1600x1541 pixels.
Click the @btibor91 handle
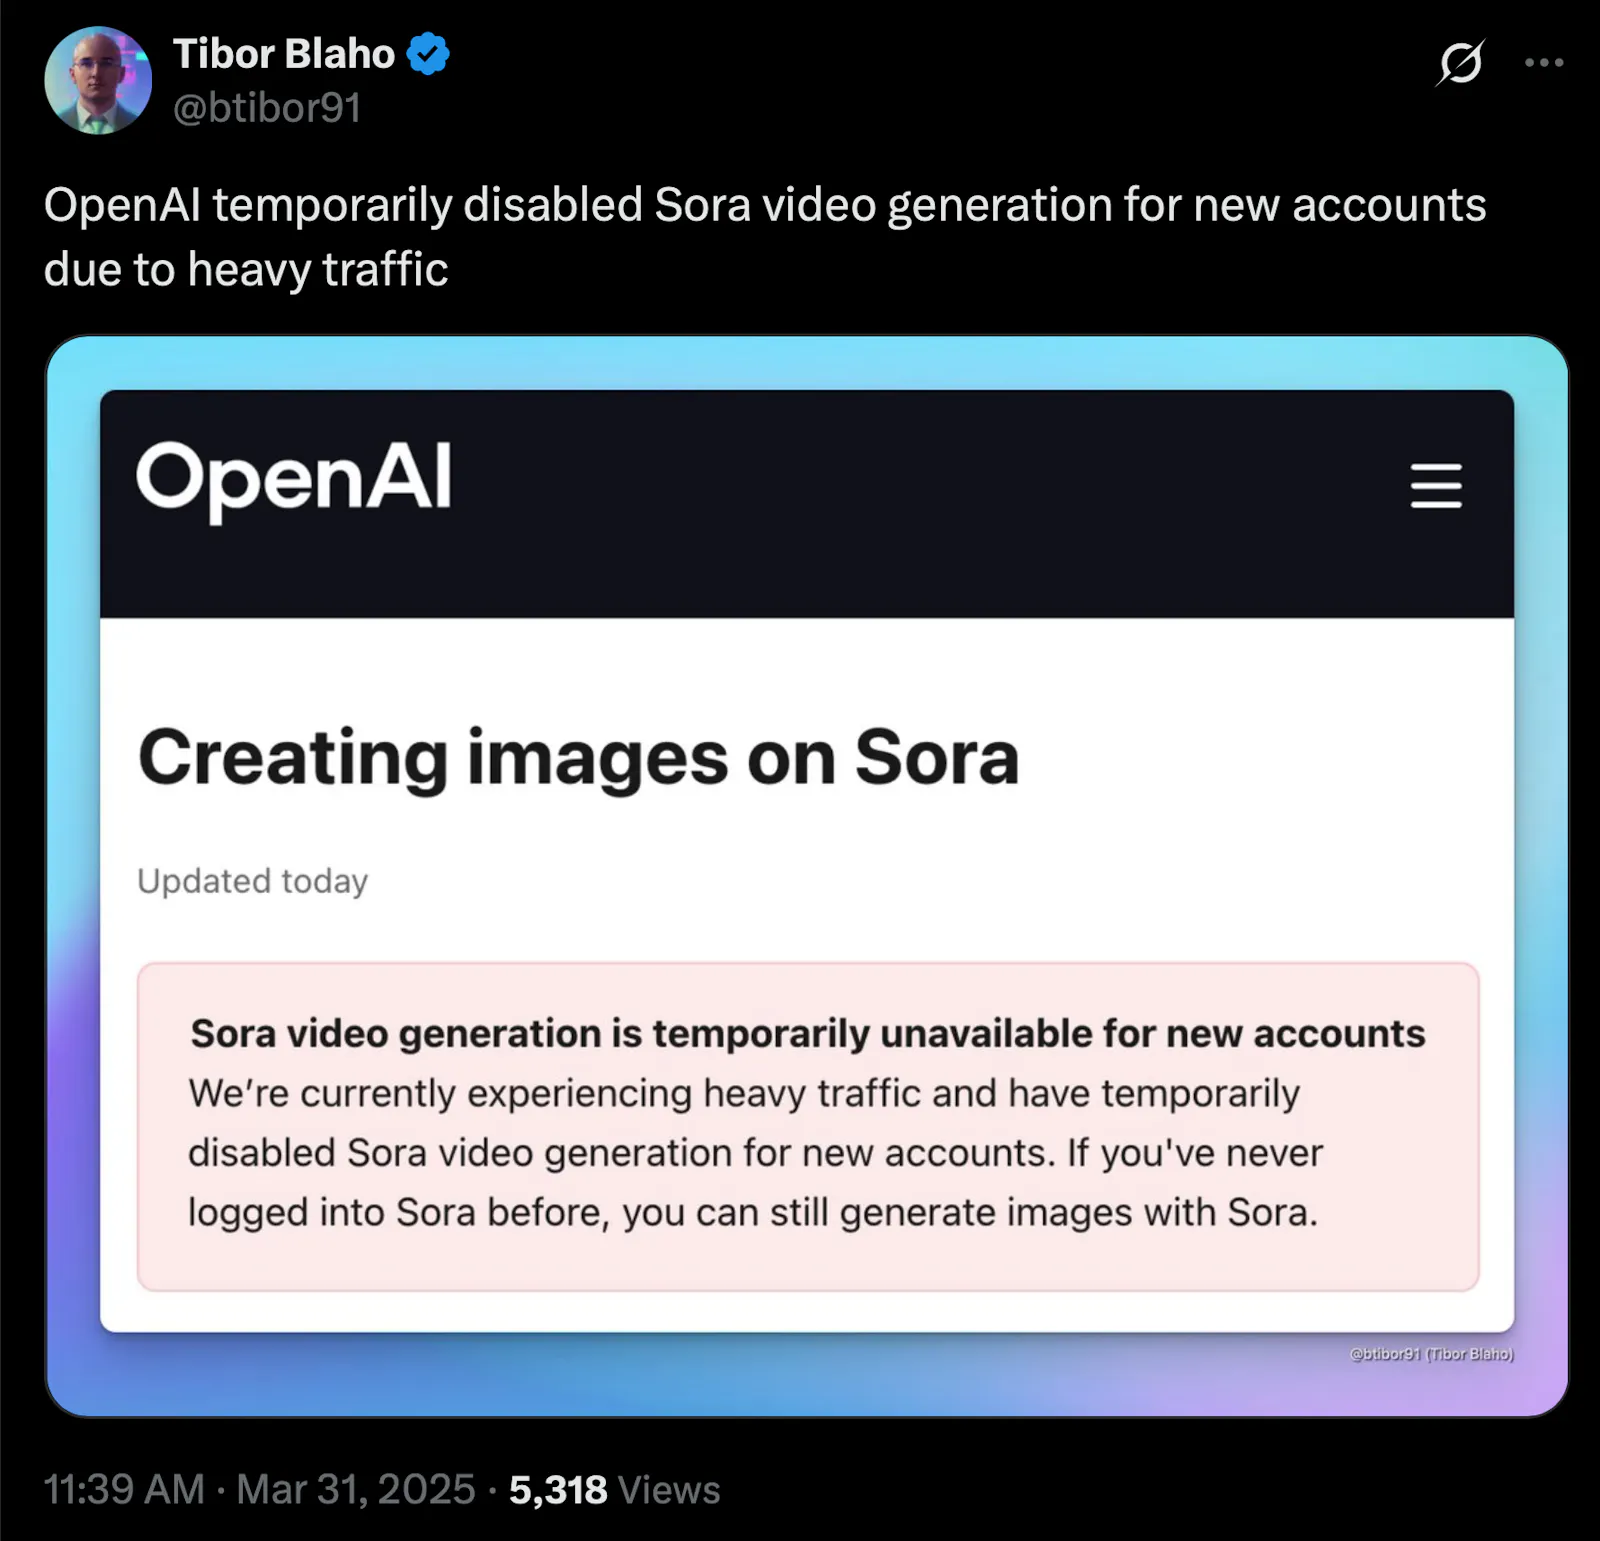point(267,108)
